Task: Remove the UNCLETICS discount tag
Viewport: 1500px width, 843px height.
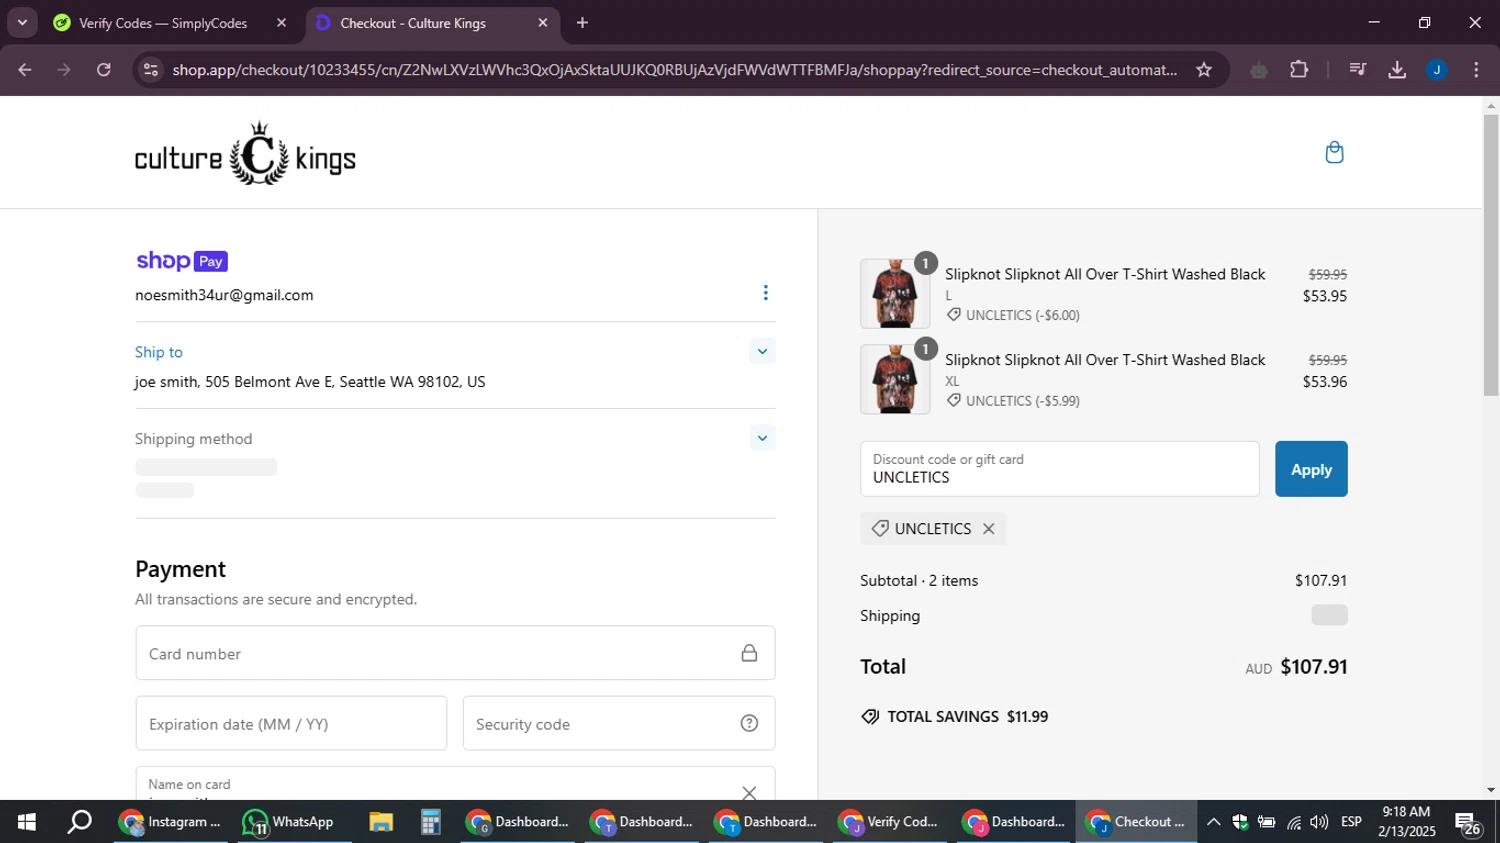Action: [988, 529]
